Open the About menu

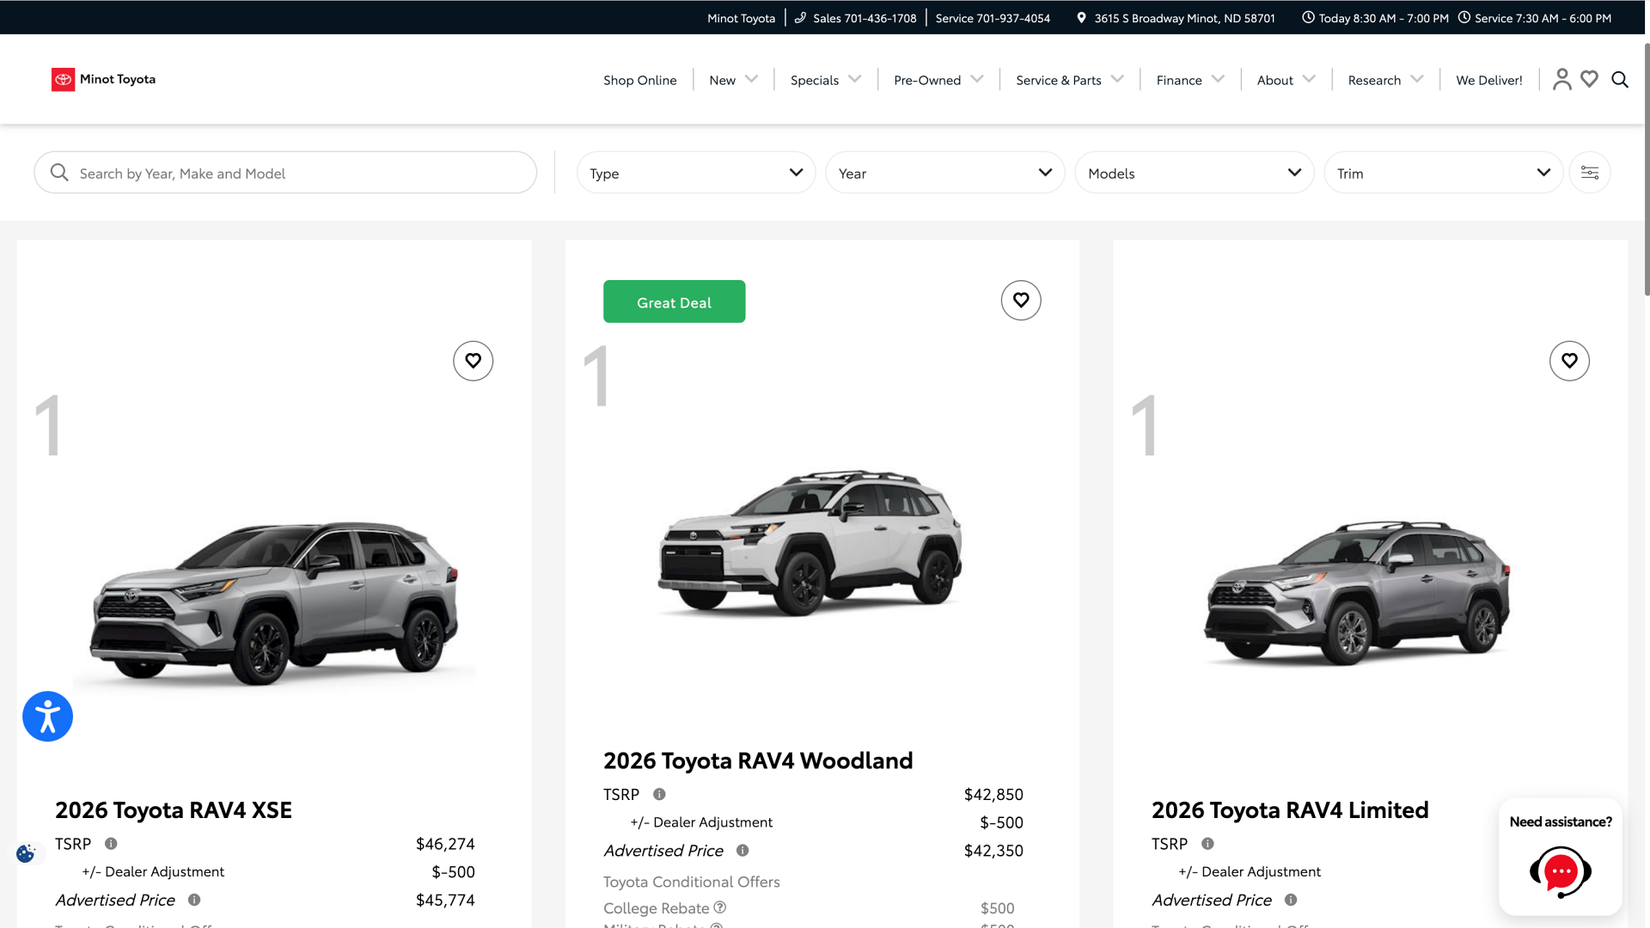point(1275,80)
